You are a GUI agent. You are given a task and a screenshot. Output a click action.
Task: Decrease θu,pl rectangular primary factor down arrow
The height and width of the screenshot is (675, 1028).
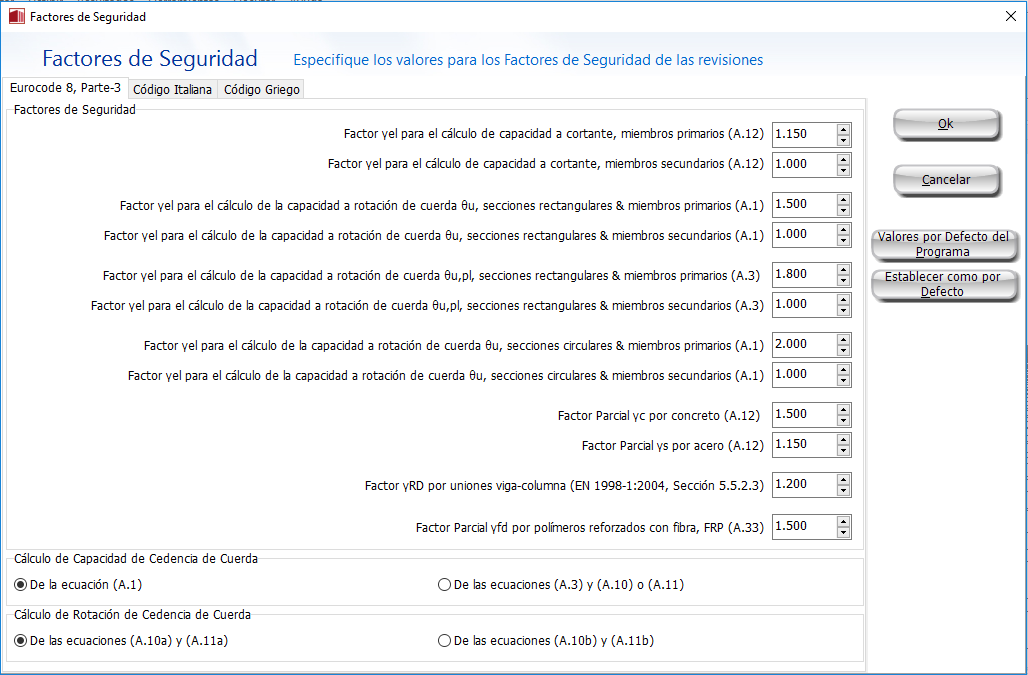coord(844,280)
